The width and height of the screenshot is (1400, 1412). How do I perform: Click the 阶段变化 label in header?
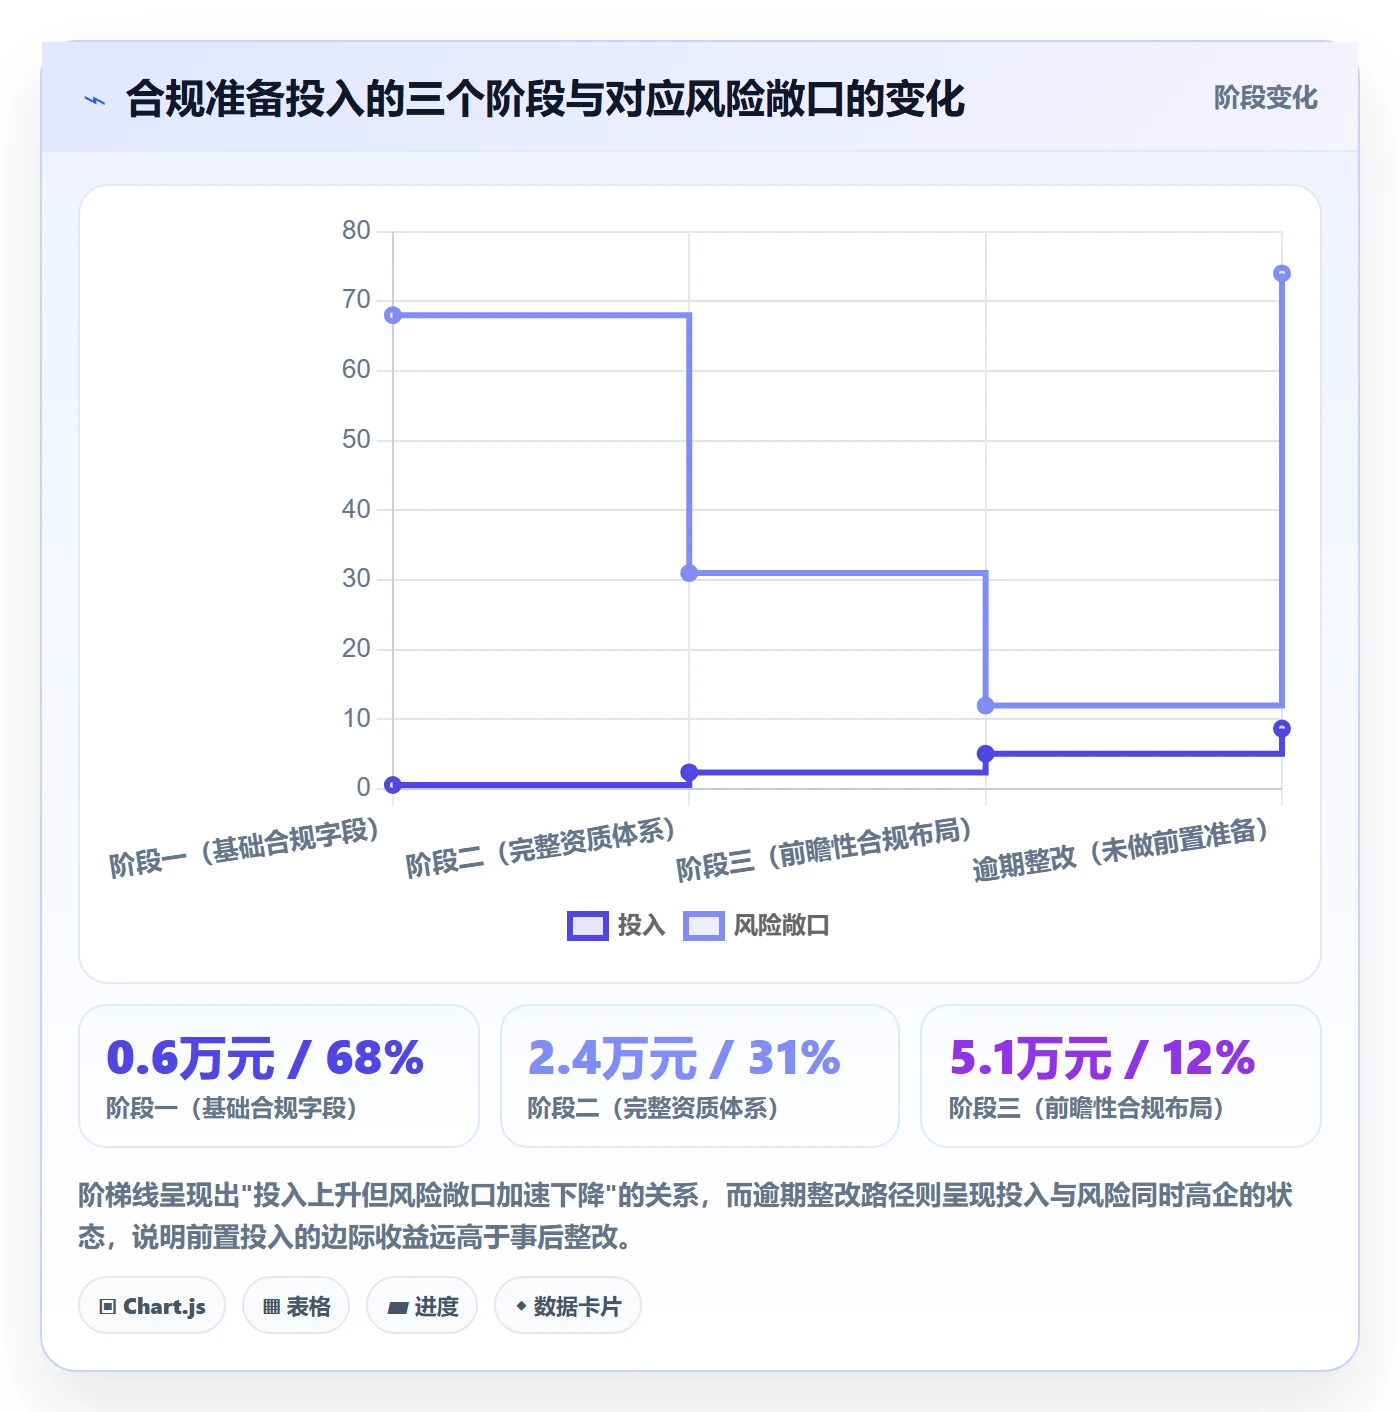[x=1265, y=98]
